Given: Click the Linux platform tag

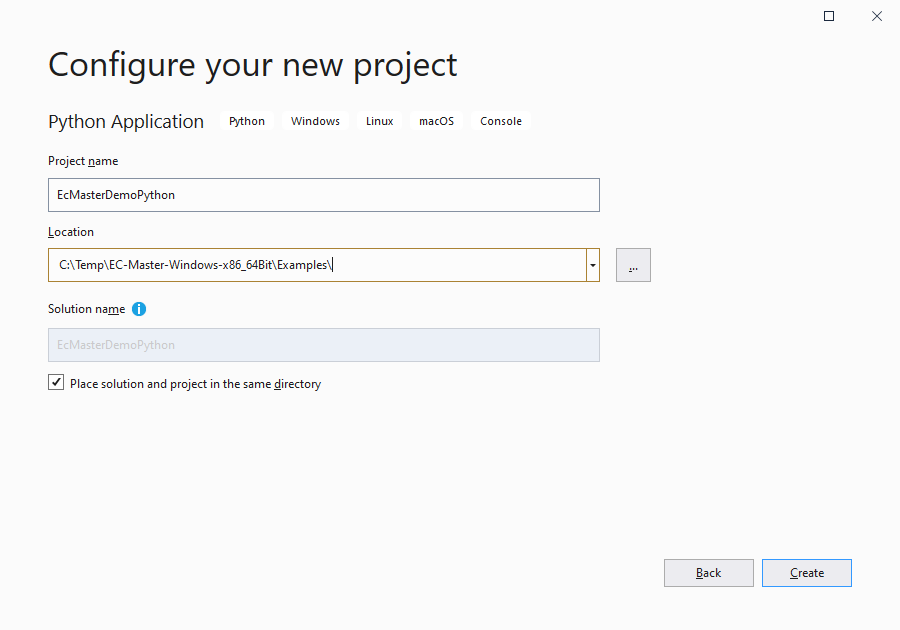Looking at the screenshot, I should (379, 121).
